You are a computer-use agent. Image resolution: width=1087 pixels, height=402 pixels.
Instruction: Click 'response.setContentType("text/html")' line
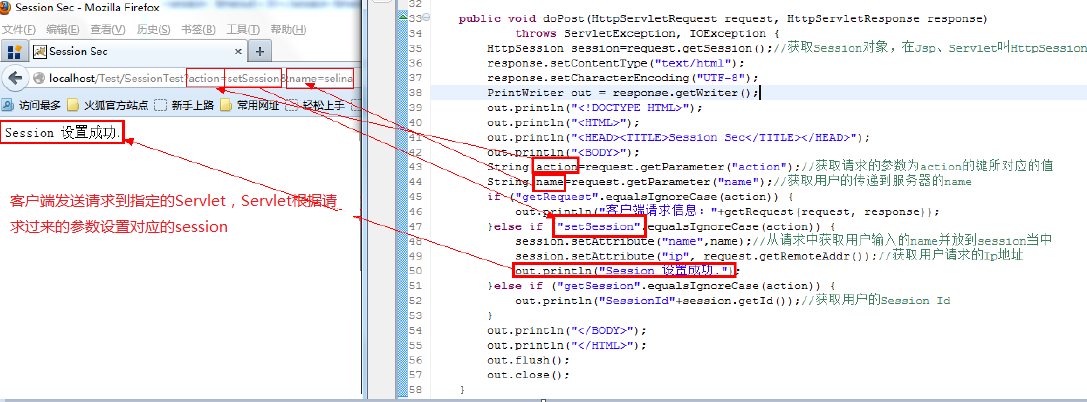point(614,63)
